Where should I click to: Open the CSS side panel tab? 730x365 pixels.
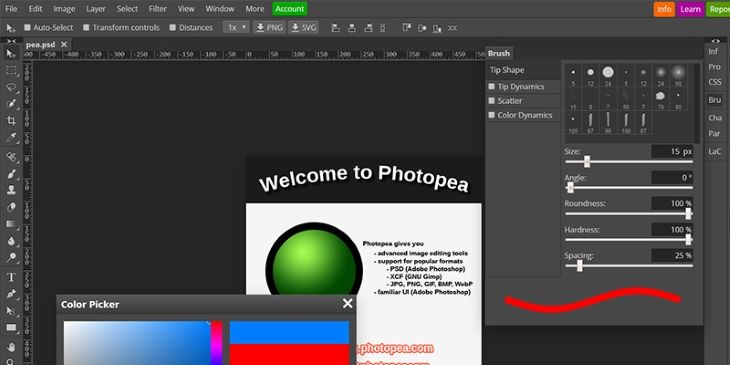click(x=715, y=82)
